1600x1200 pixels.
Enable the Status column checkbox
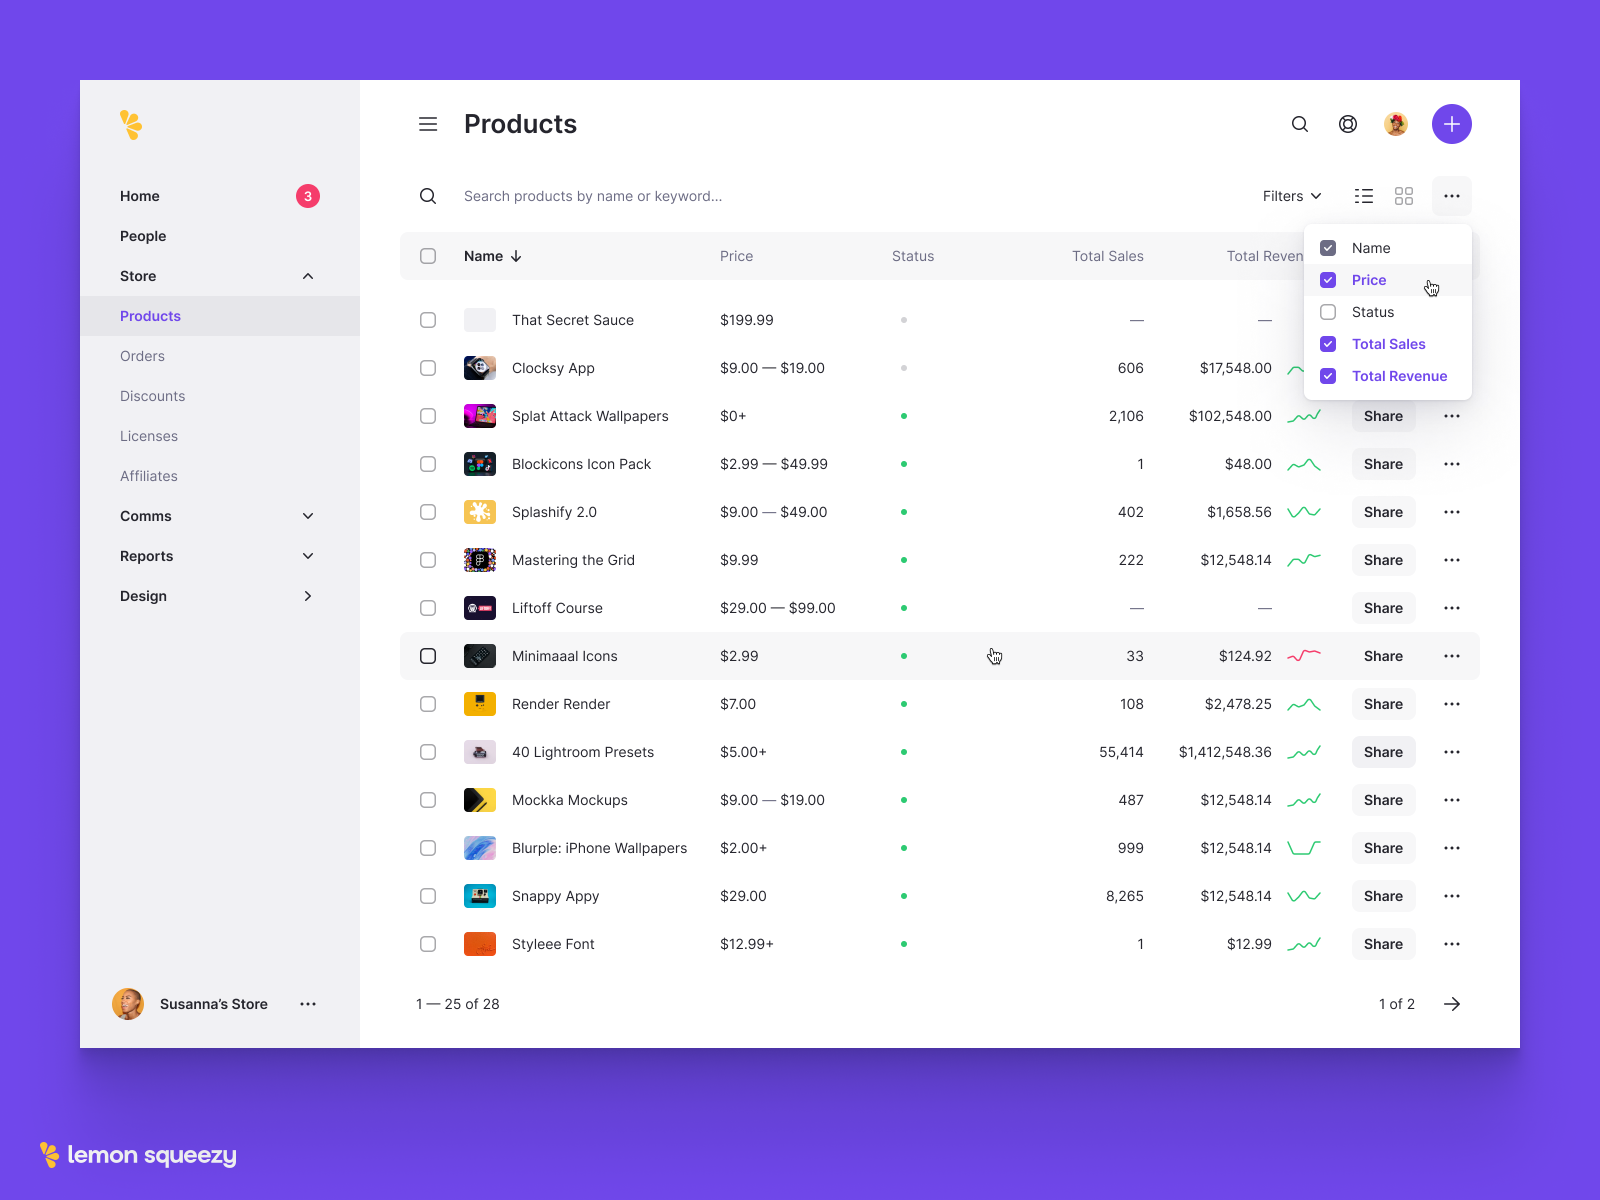tap(1328, 312)
